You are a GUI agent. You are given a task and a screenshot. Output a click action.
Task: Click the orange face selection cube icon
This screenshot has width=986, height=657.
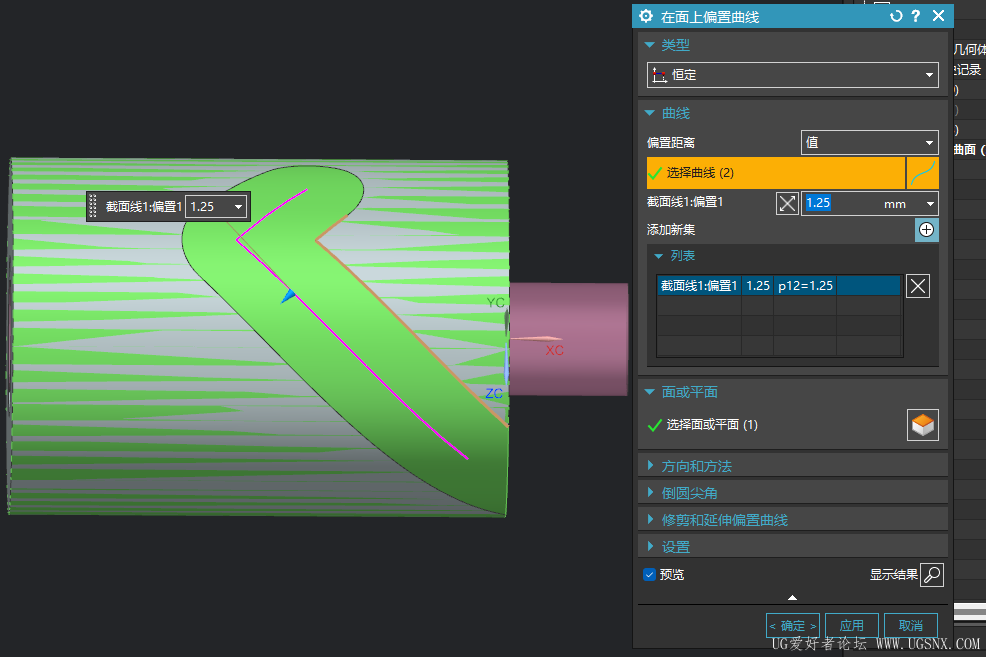point(922,425)
